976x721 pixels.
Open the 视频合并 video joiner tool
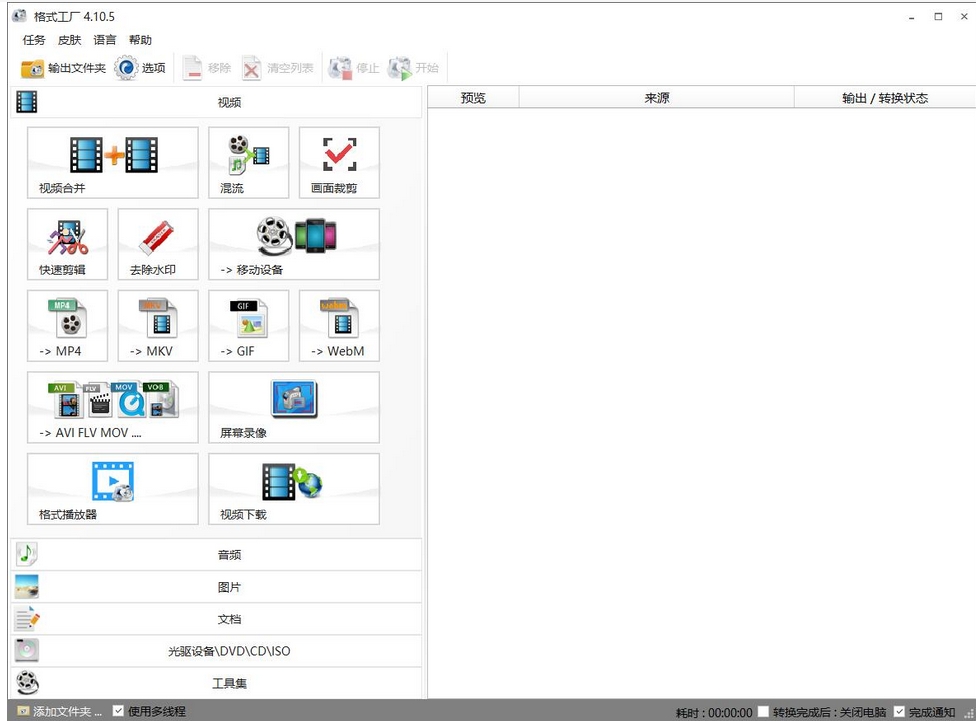pyautogui.click(x=113, y=163)
